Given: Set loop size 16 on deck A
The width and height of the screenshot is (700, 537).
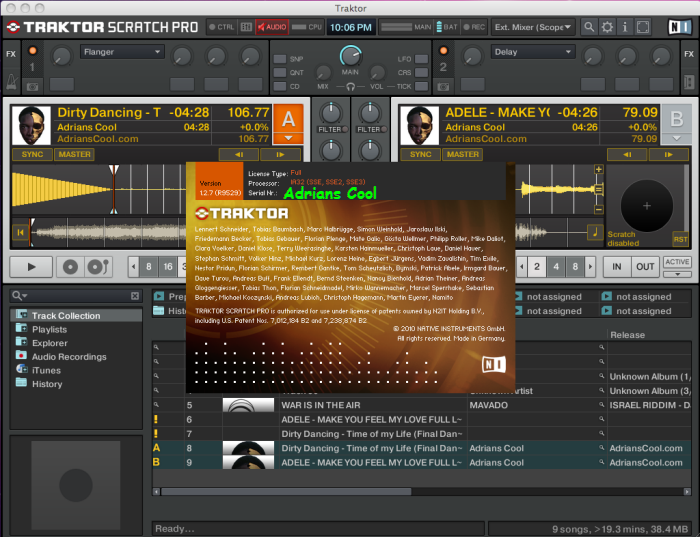Looking at the screenshot, I should coord(167,267).
